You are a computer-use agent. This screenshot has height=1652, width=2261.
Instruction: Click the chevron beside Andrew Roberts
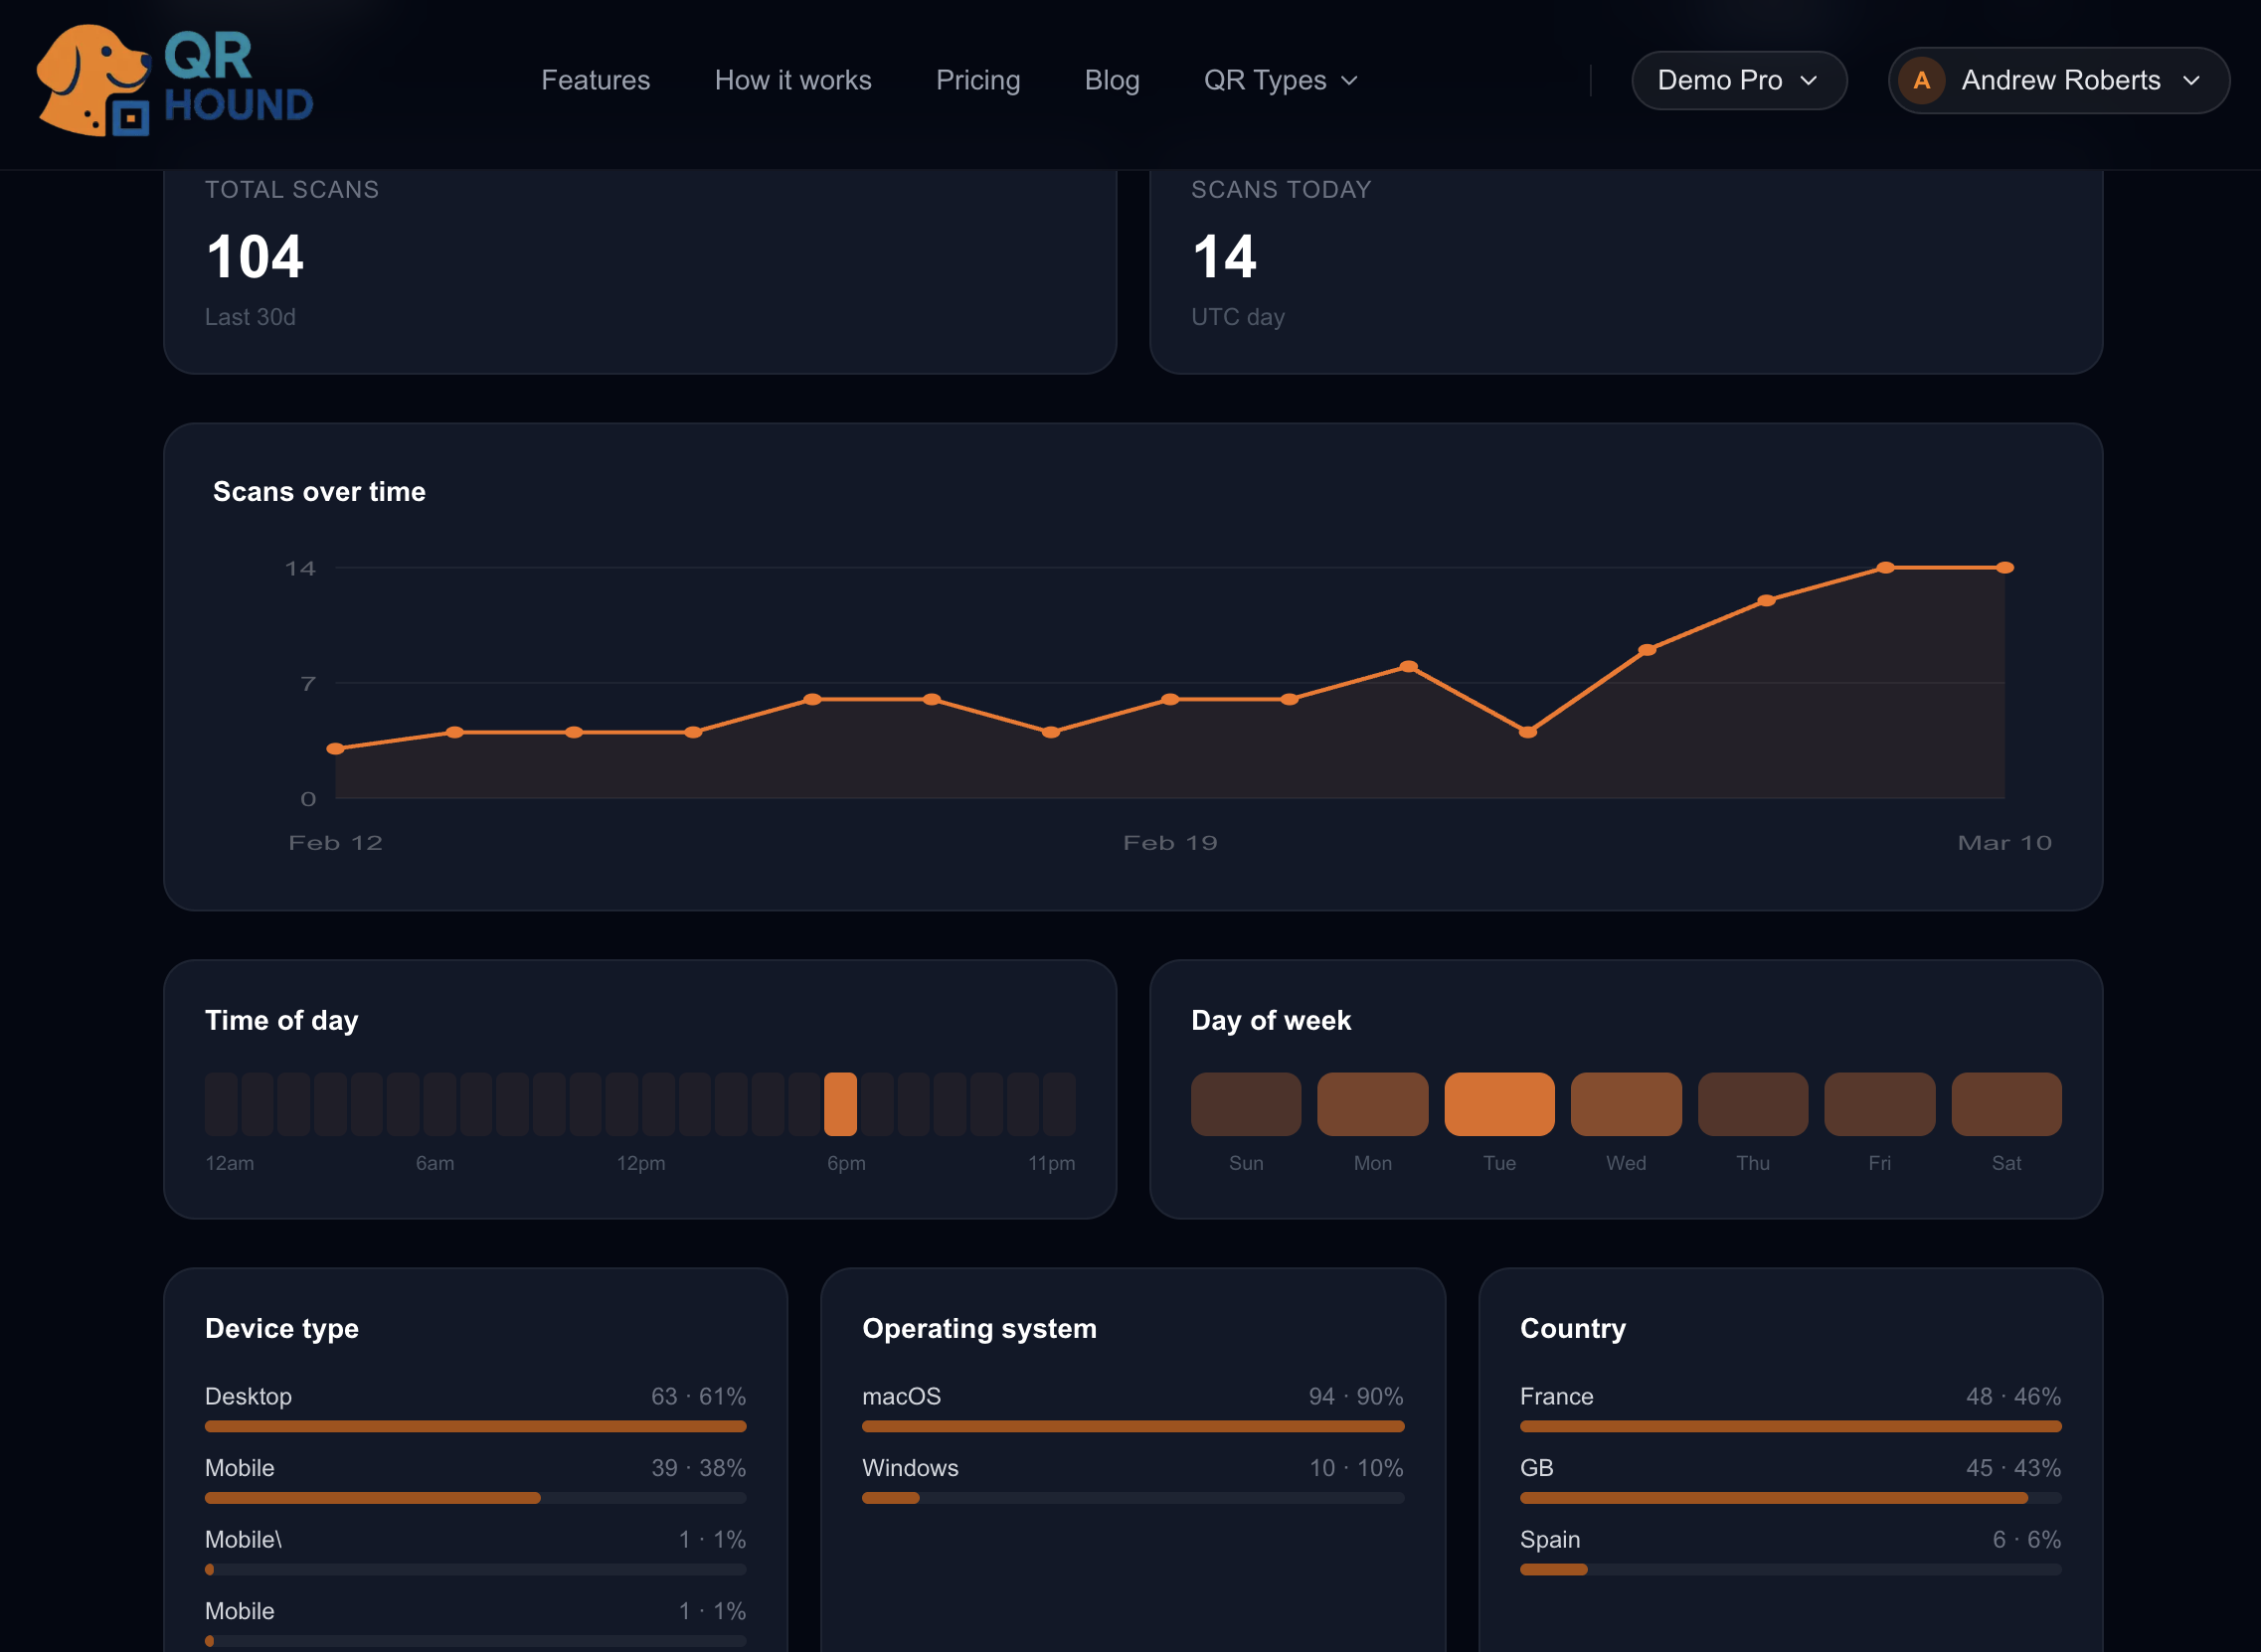[x=2190, y=81]
